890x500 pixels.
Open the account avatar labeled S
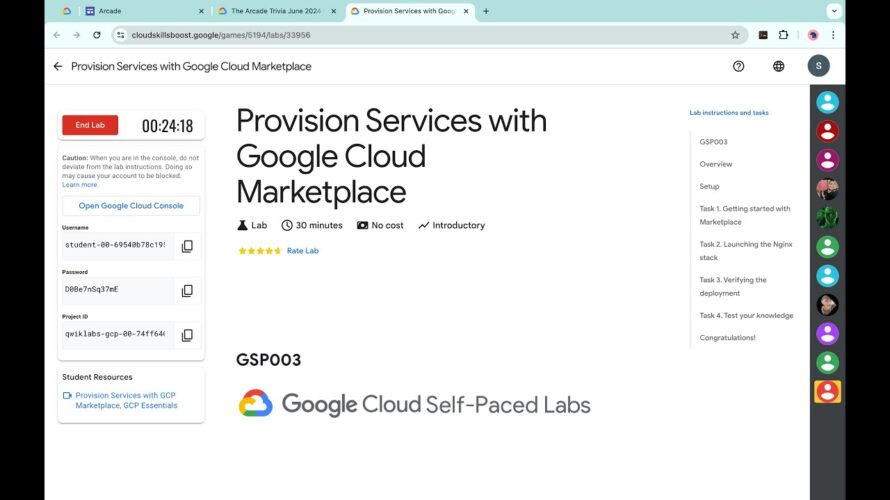(x=818, y=66)
